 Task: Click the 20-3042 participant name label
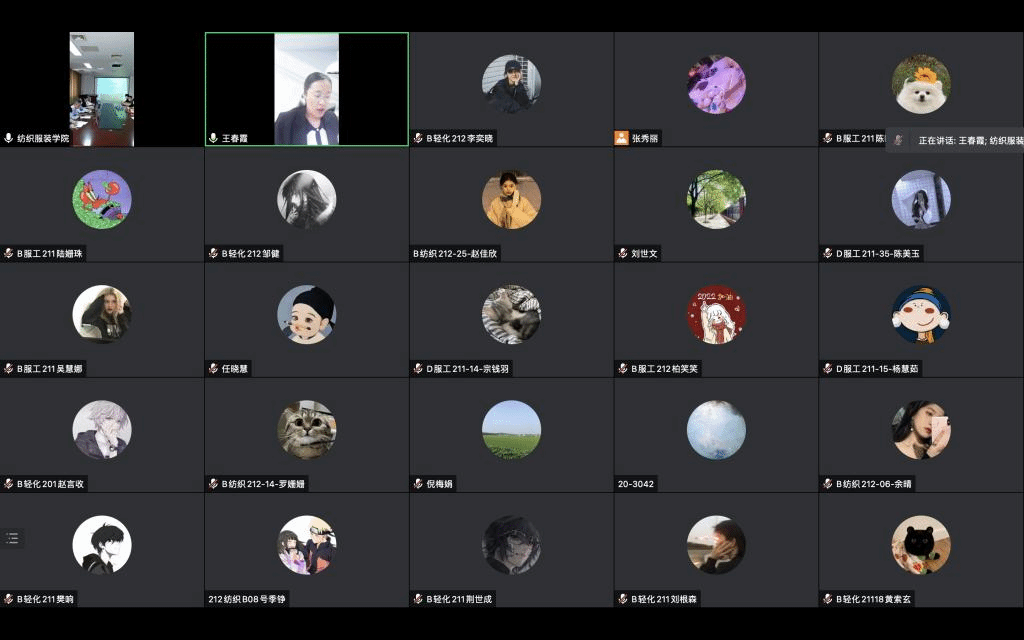click(635, 484)
